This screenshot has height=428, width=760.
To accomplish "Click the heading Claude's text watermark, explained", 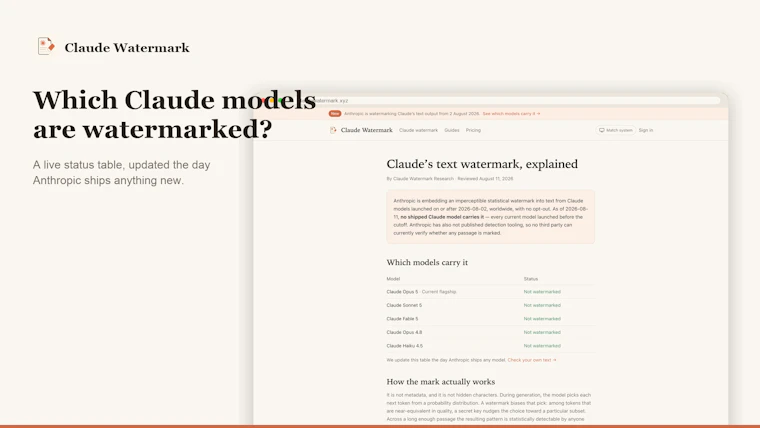I will [482, 164].
